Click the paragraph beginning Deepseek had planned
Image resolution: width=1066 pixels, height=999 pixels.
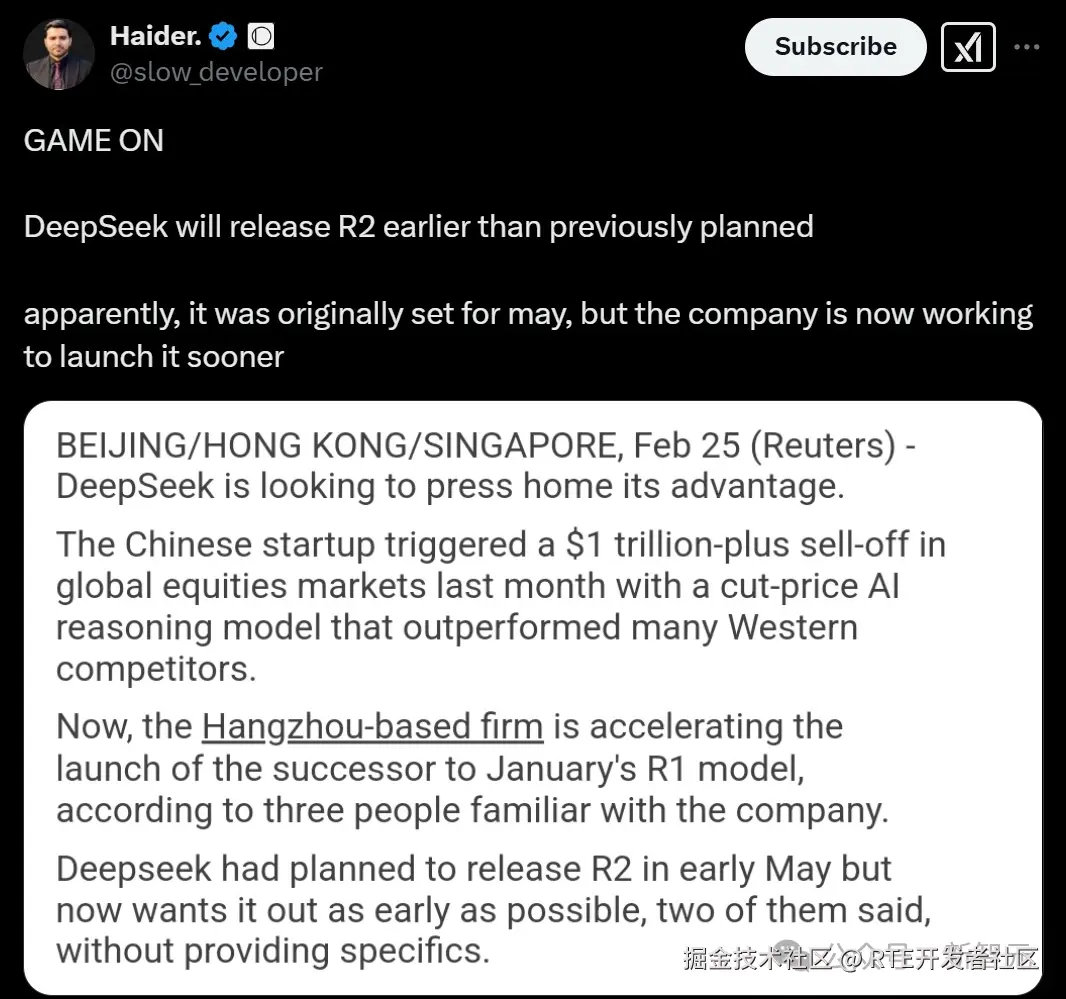pyautogui.click(x=494, y=910)
